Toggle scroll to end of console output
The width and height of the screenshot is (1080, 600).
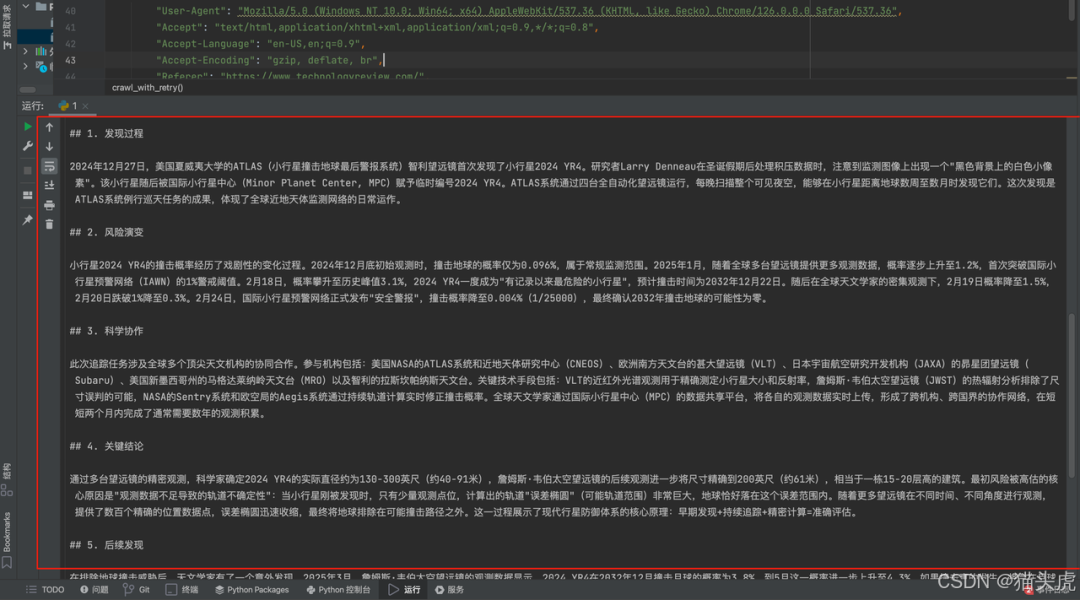(x=50, y=185)
